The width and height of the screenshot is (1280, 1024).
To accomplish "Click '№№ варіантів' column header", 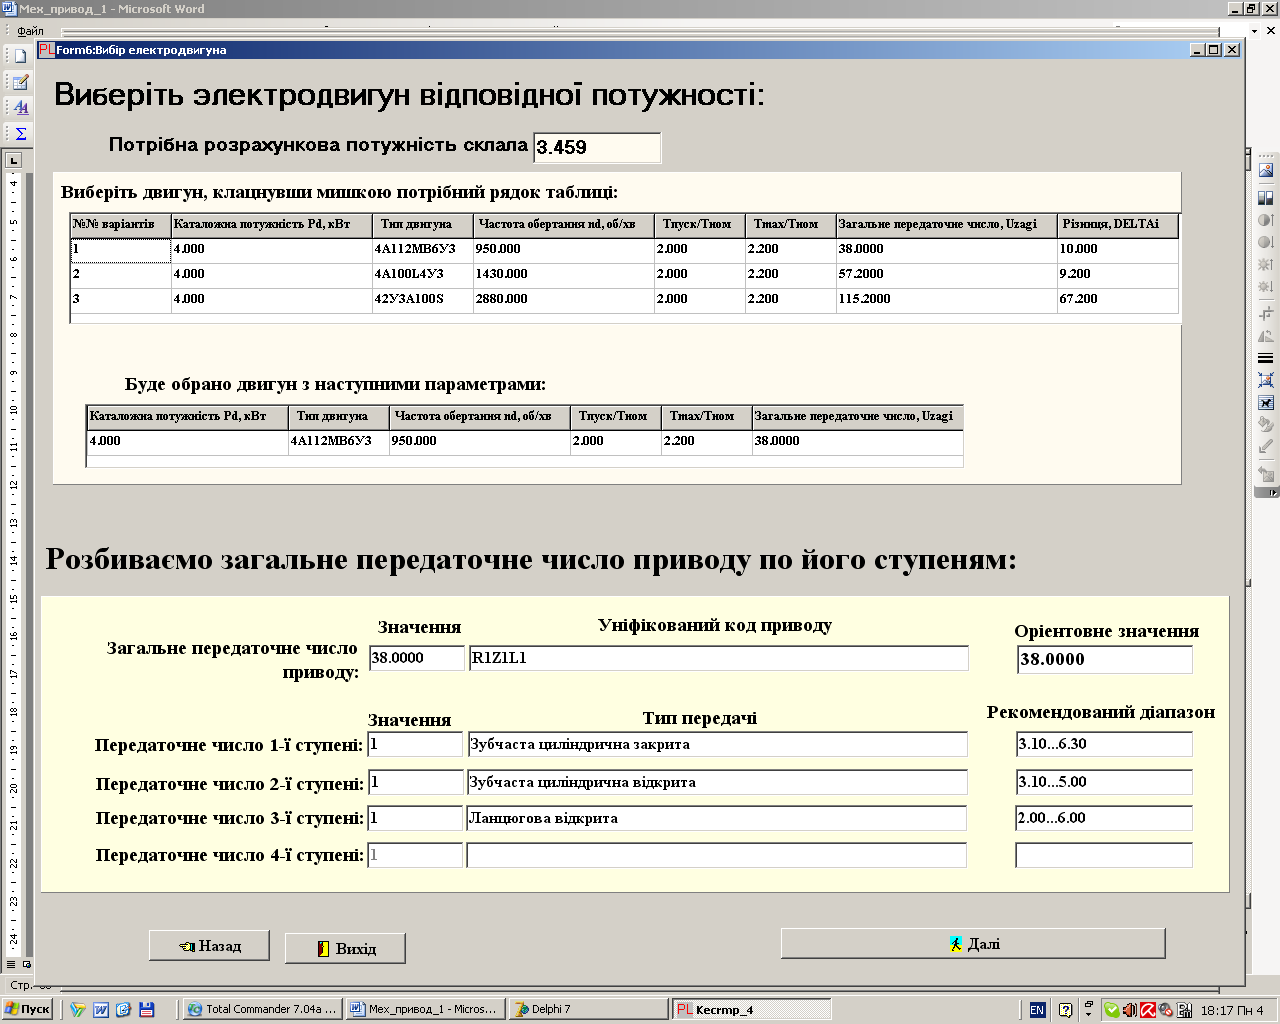I will (121, 225).
